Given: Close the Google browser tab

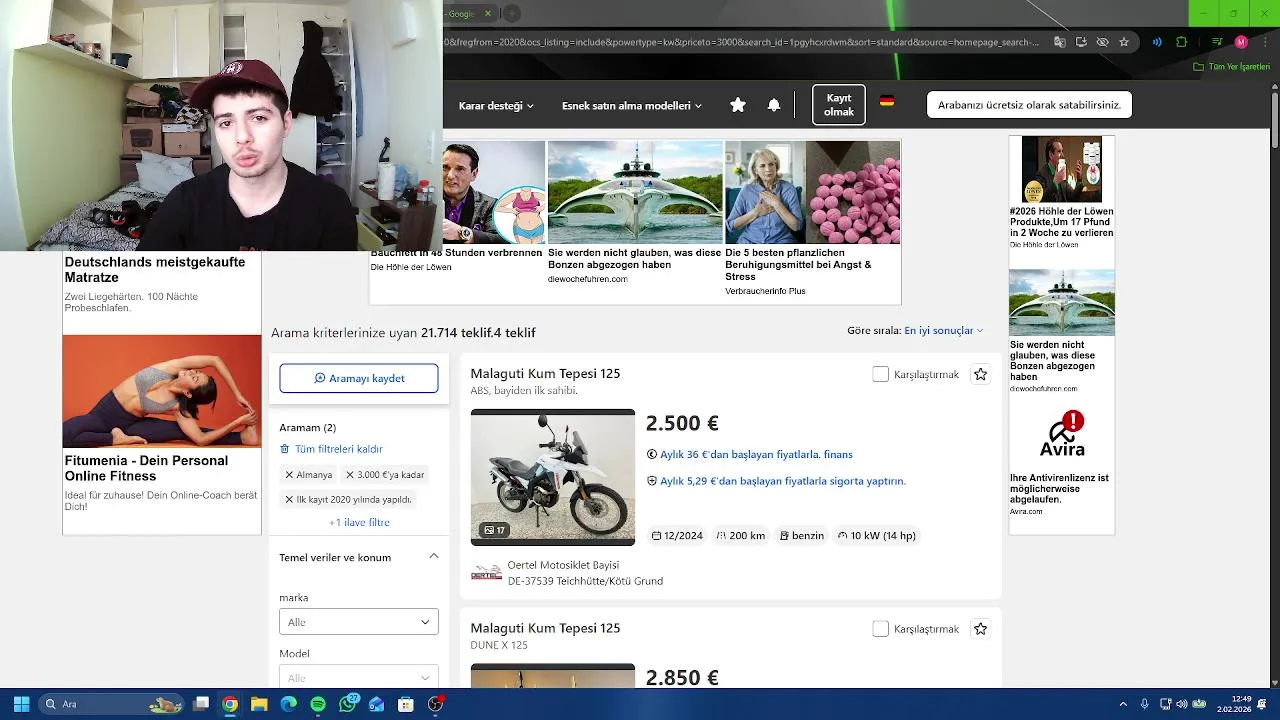Looking at the screenshot, I should pyautogui.click(x=488, y=13).
